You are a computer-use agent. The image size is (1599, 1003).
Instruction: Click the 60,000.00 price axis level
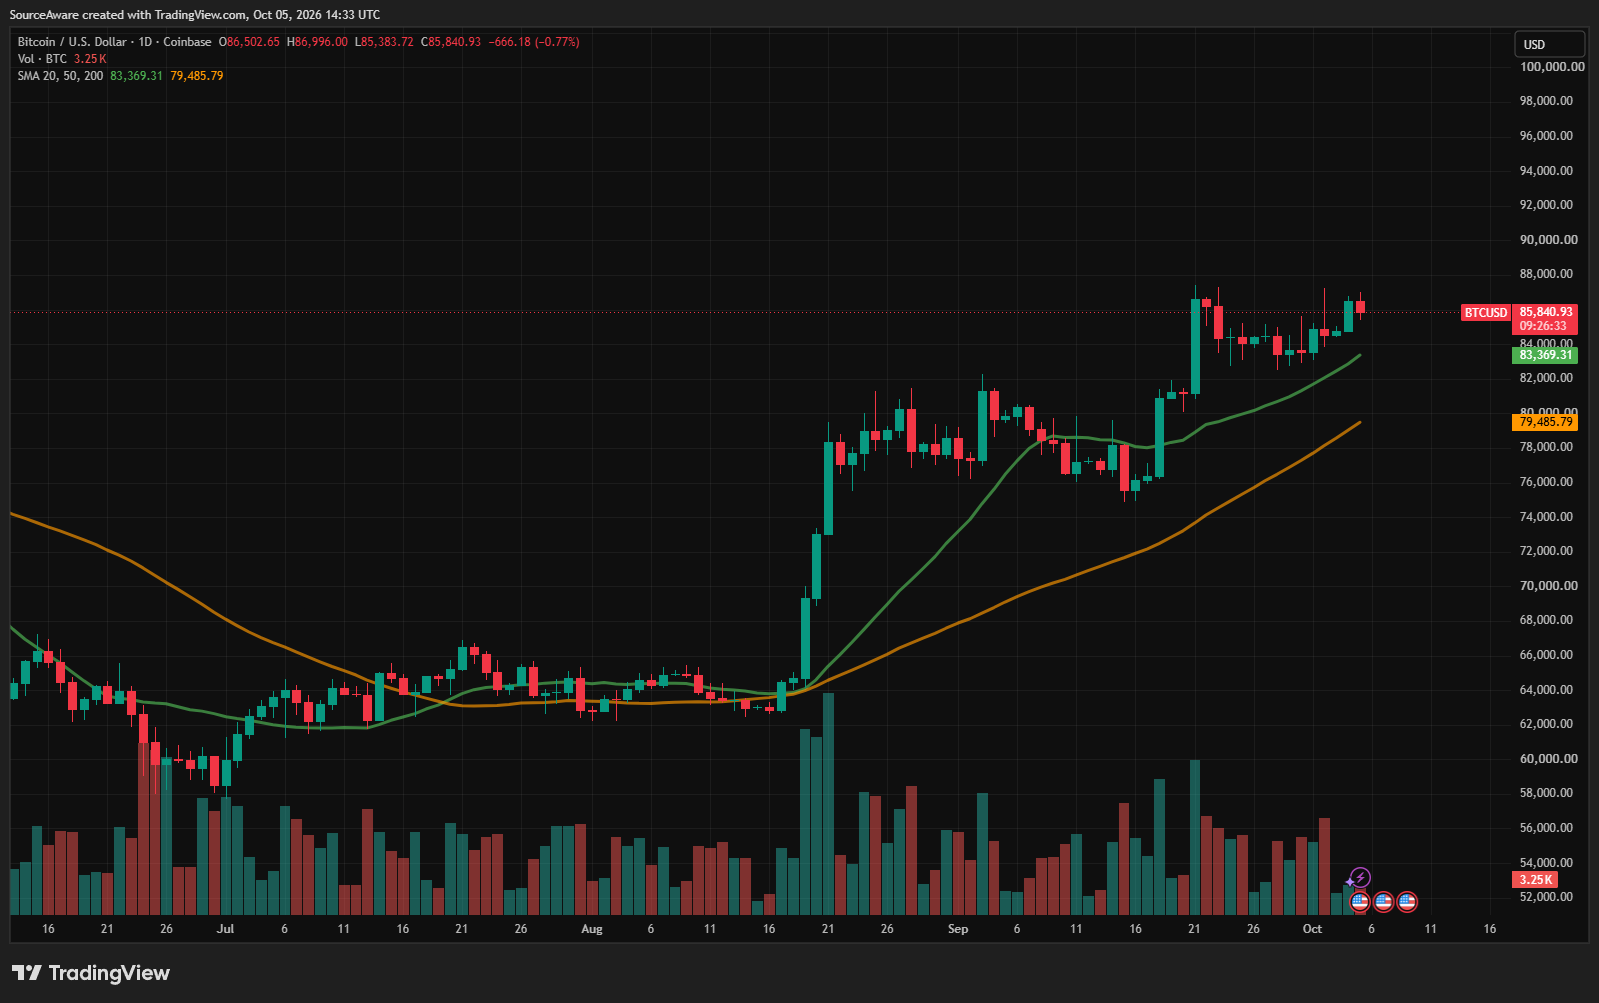coord(1549,759)
